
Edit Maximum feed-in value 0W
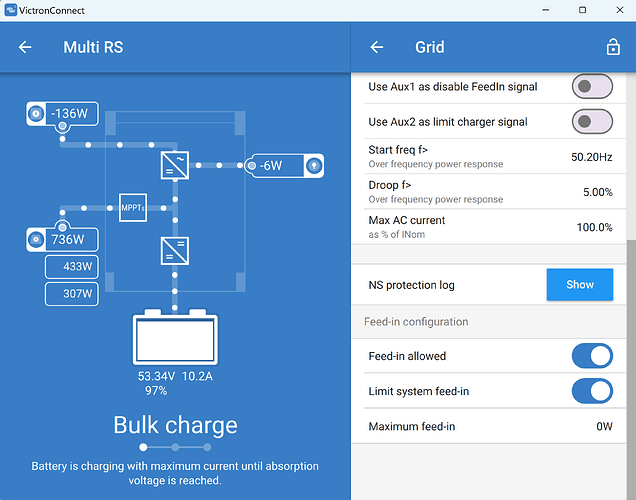coord(604,427)
